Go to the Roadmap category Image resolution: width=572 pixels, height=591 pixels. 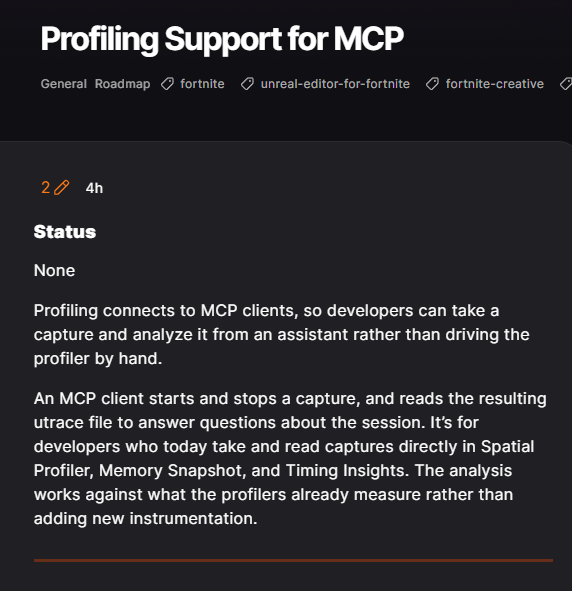tap(122, 84)
